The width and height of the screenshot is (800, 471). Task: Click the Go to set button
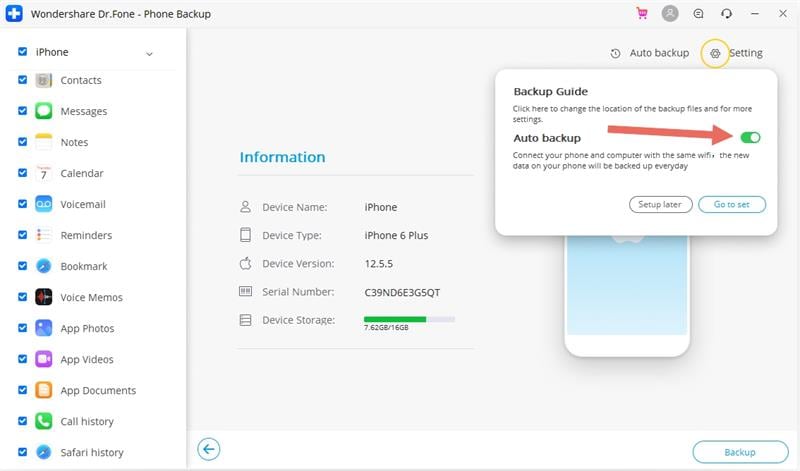tap(732, 204)
